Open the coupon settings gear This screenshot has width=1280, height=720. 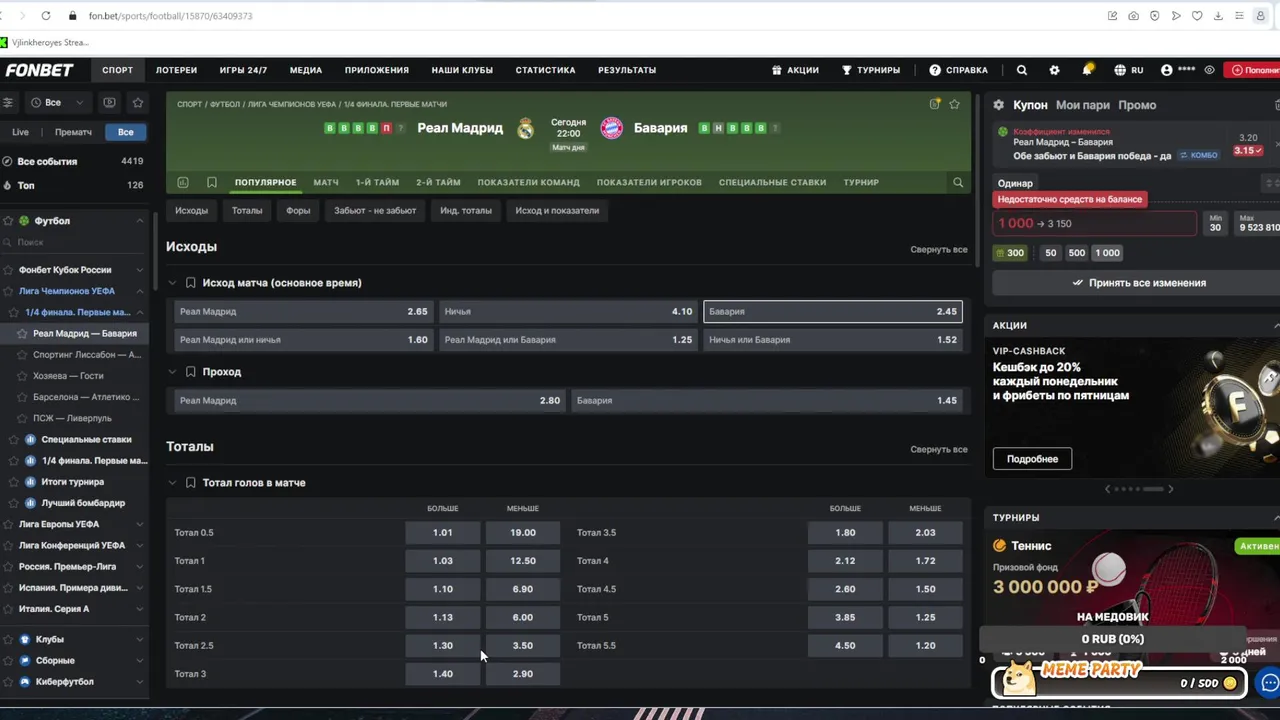click(x=998, y=105)
